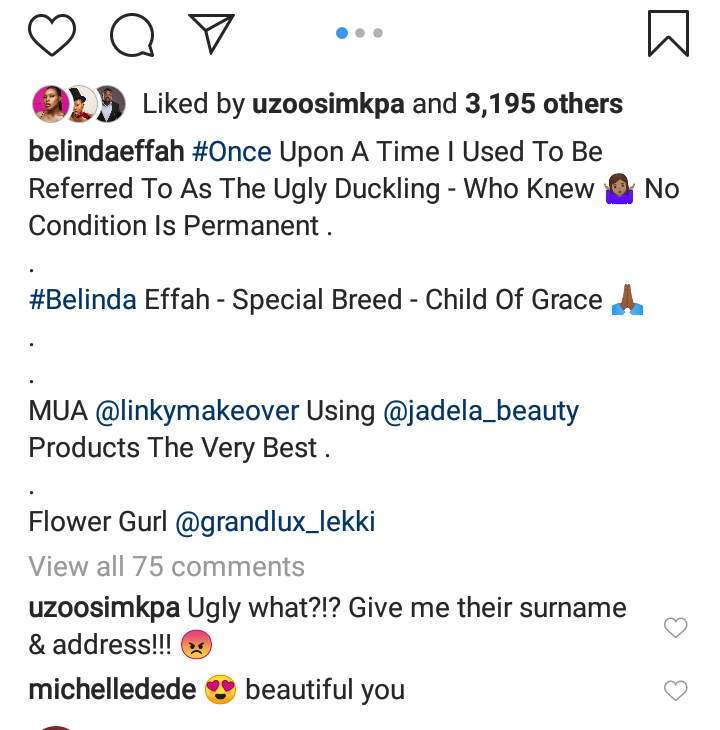
Task: Like michelledede's comment heart
Action: point(676,690)
